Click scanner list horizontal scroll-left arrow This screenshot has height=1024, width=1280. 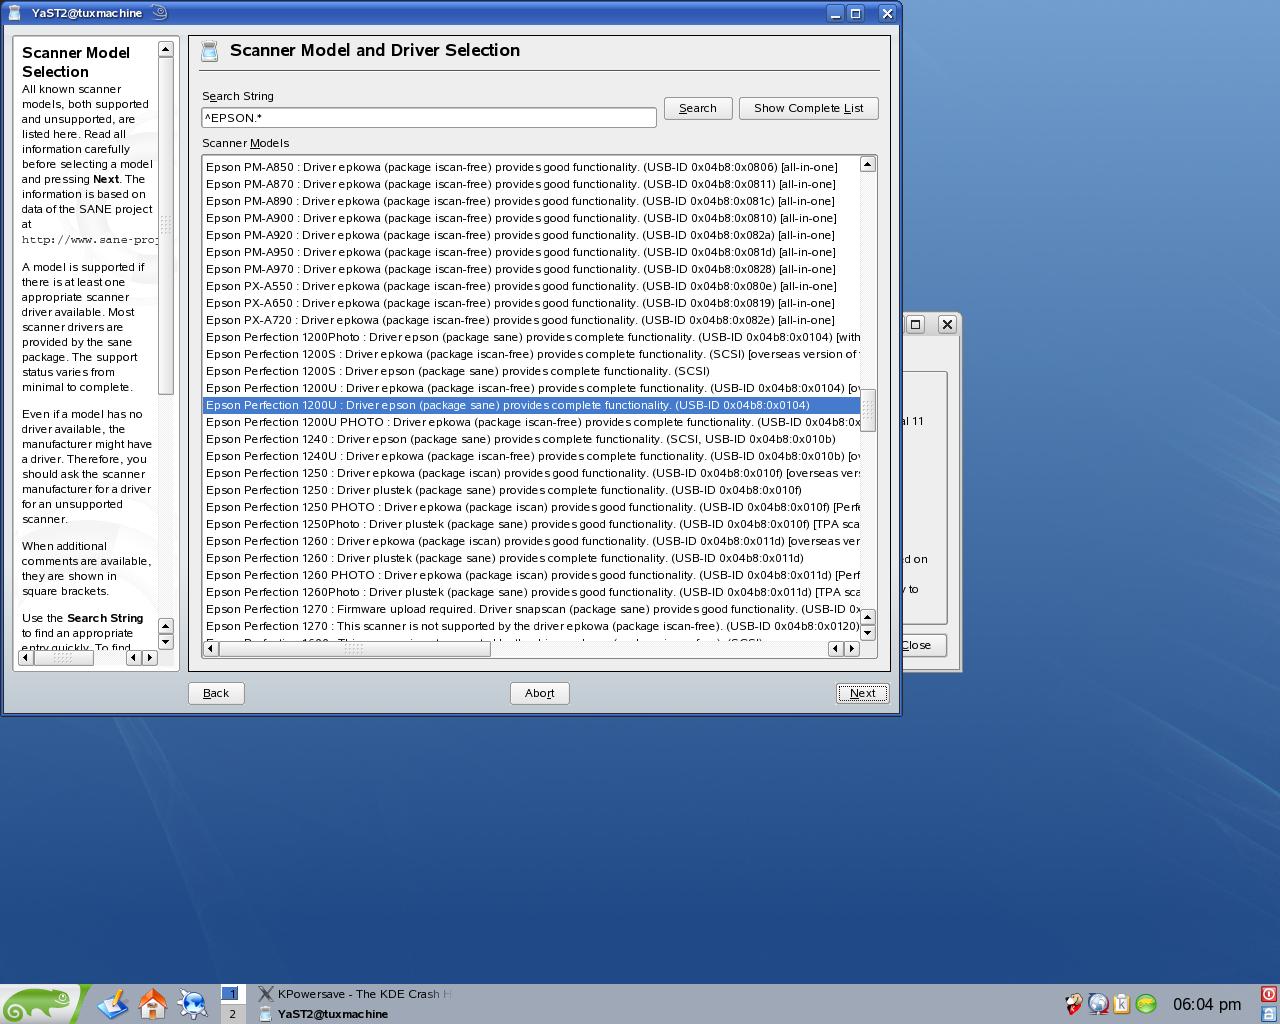[210, 648]
